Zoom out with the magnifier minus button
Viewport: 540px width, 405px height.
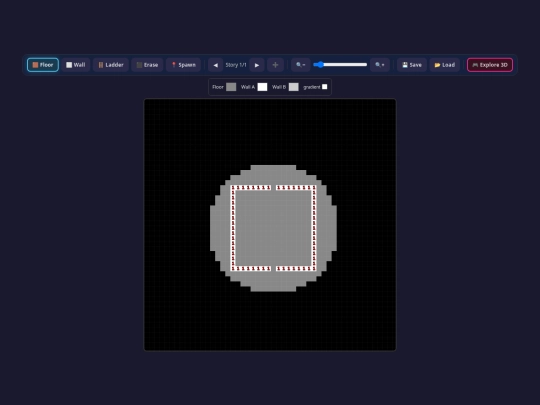[301, 65]
